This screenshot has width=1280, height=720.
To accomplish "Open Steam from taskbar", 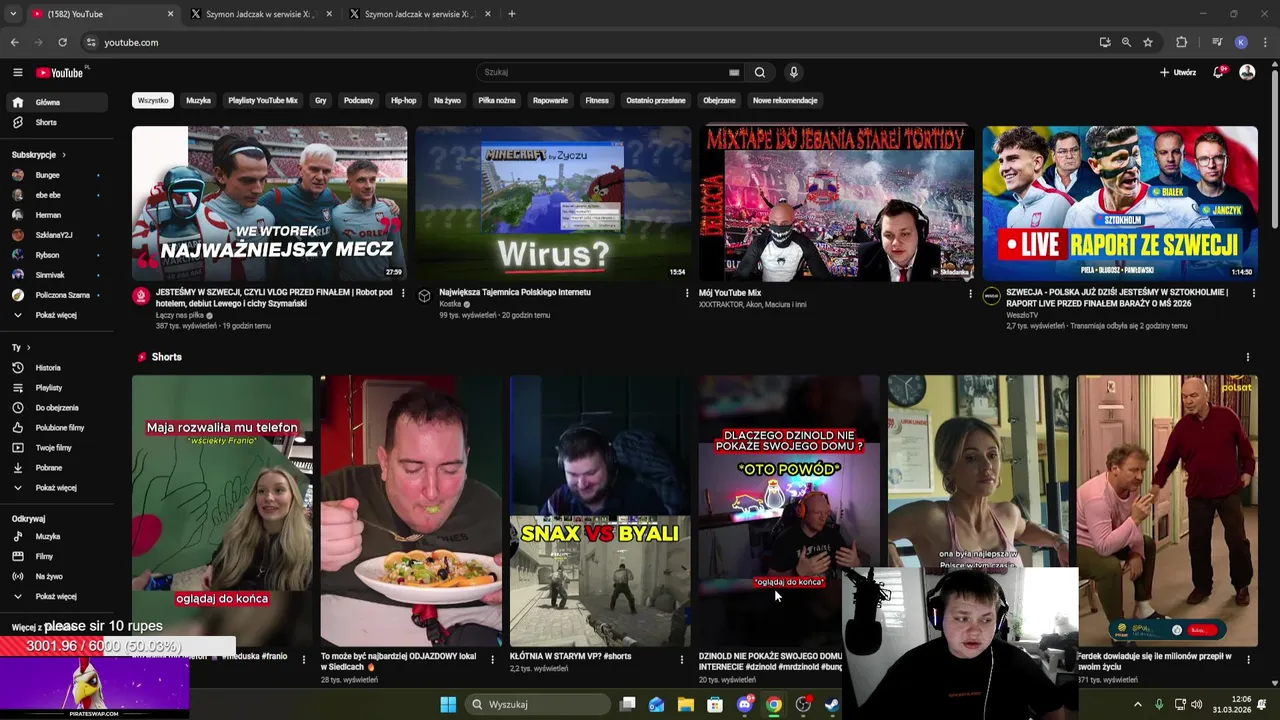I will point(831,704).
